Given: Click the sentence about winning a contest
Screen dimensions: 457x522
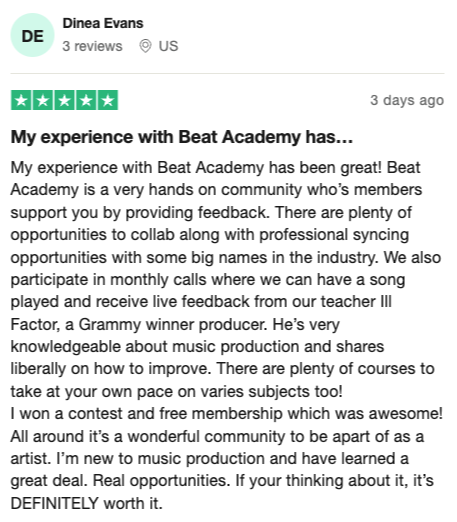Looking at the screenshot, I should pos(227,414).
